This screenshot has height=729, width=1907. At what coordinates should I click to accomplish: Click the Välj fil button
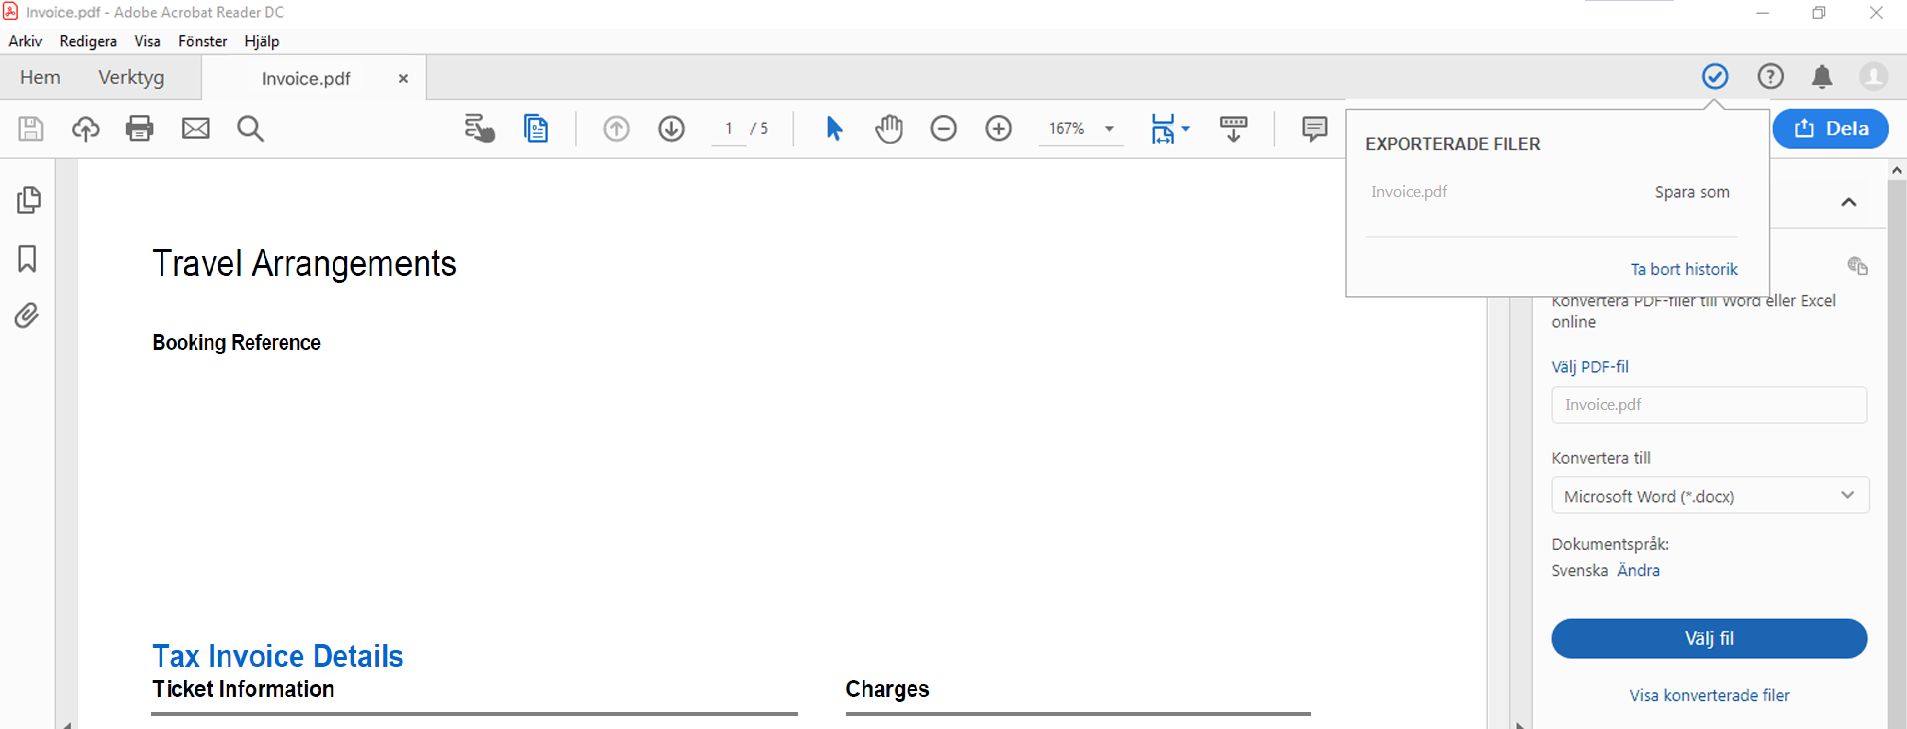point(1709,638)
